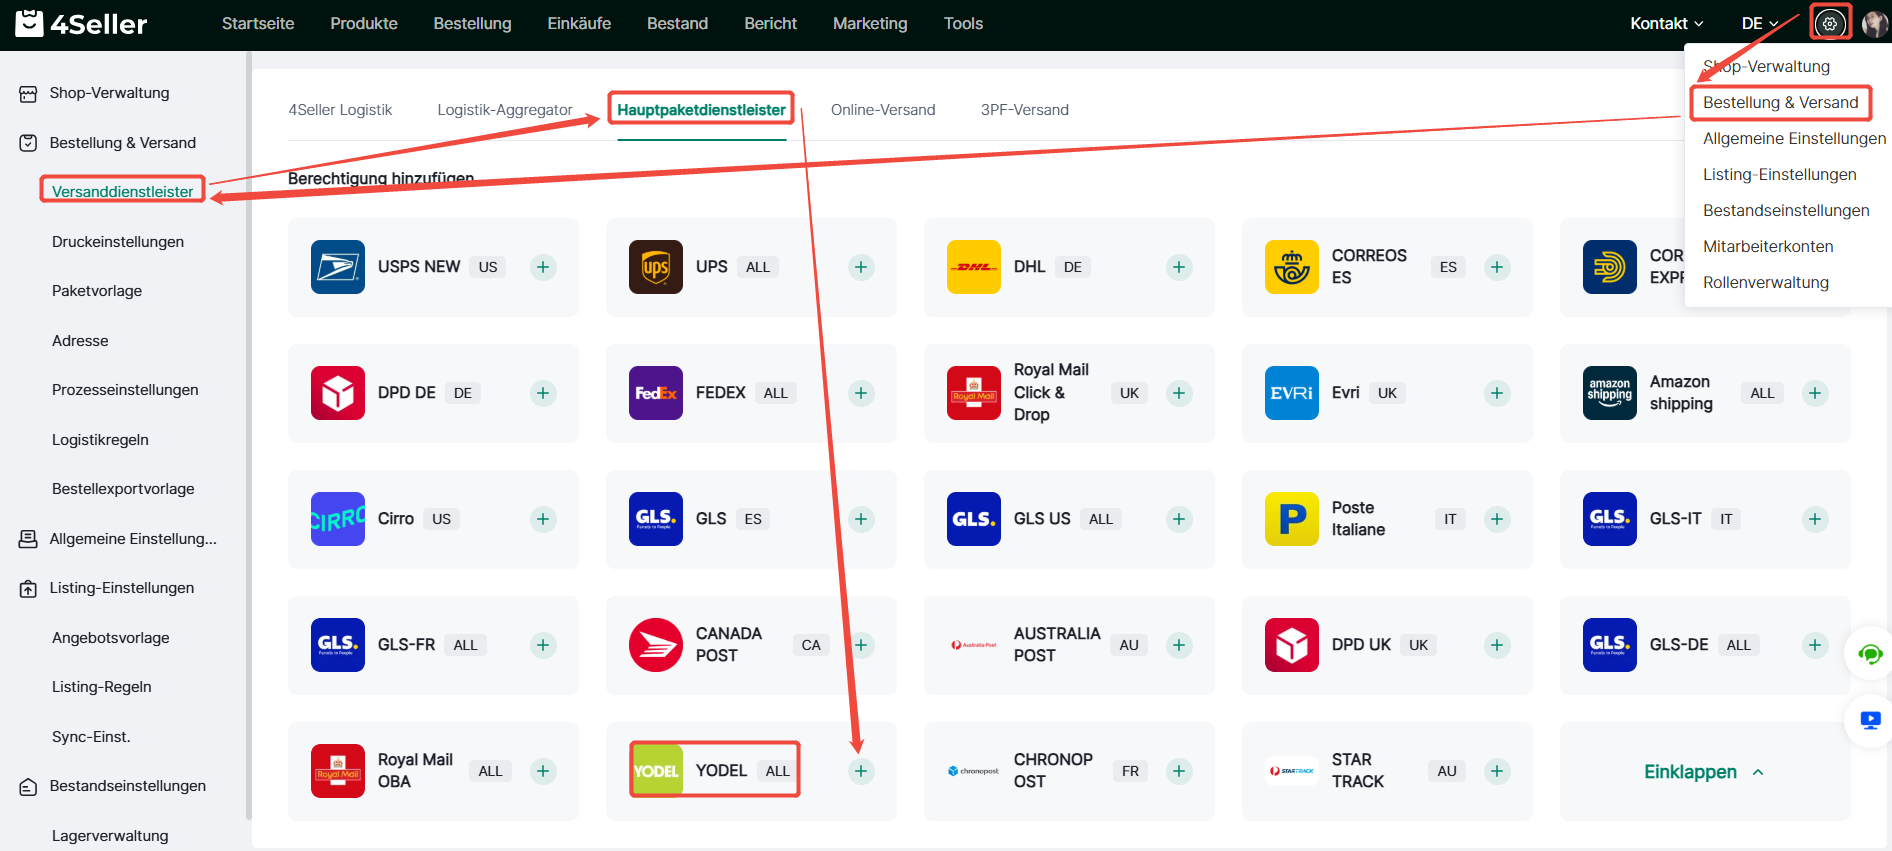Click plus icon for YODEL
Viewport: 1892px width, 851px height.
tap(861, 771)
